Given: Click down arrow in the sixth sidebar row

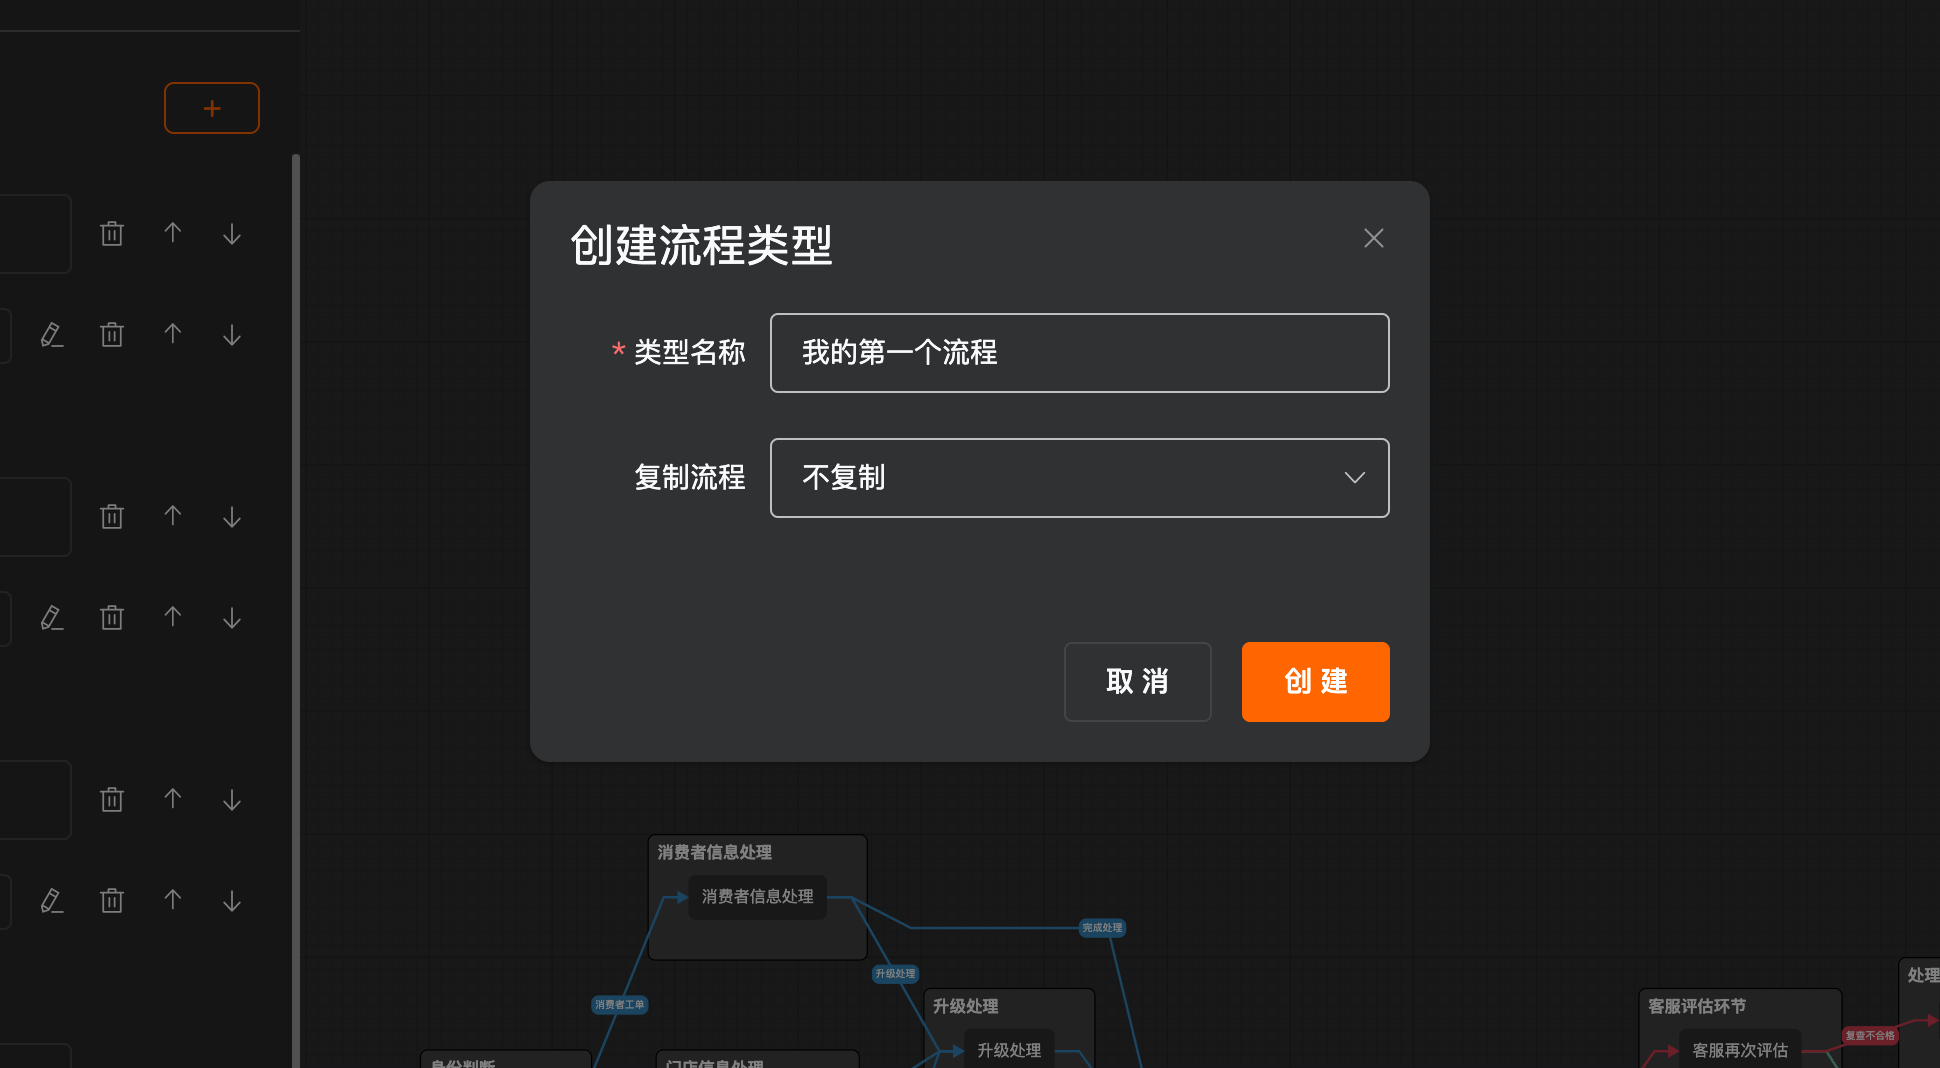Looking at the screenshot, I should coord(232,901).
